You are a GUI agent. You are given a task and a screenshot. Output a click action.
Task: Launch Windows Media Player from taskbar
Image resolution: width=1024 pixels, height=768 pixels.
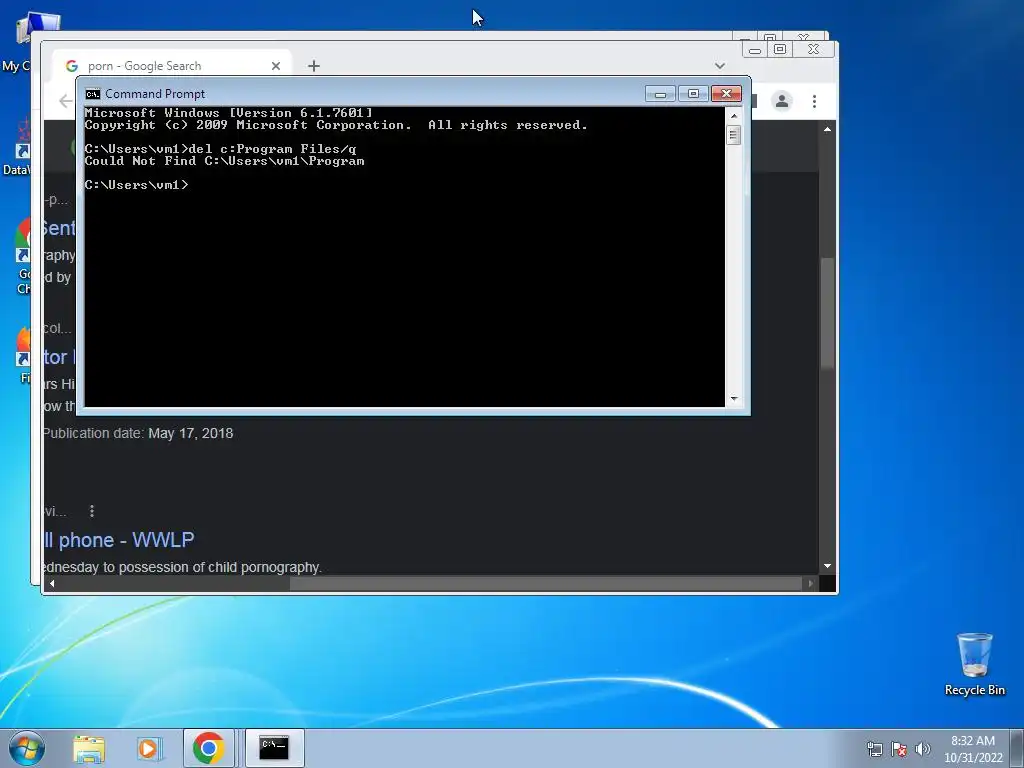click(x=149, y=748)
